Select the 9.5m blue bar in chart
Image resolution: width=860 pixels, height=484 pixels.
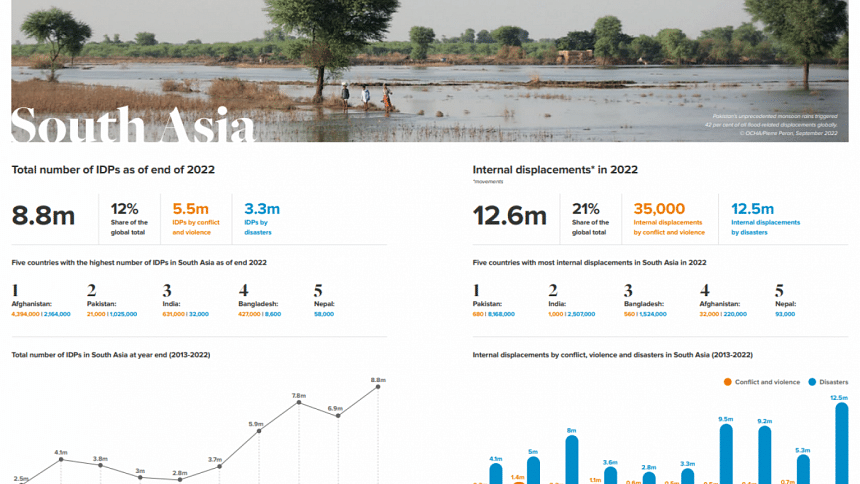pyautogui.click(x=726, y=454)
